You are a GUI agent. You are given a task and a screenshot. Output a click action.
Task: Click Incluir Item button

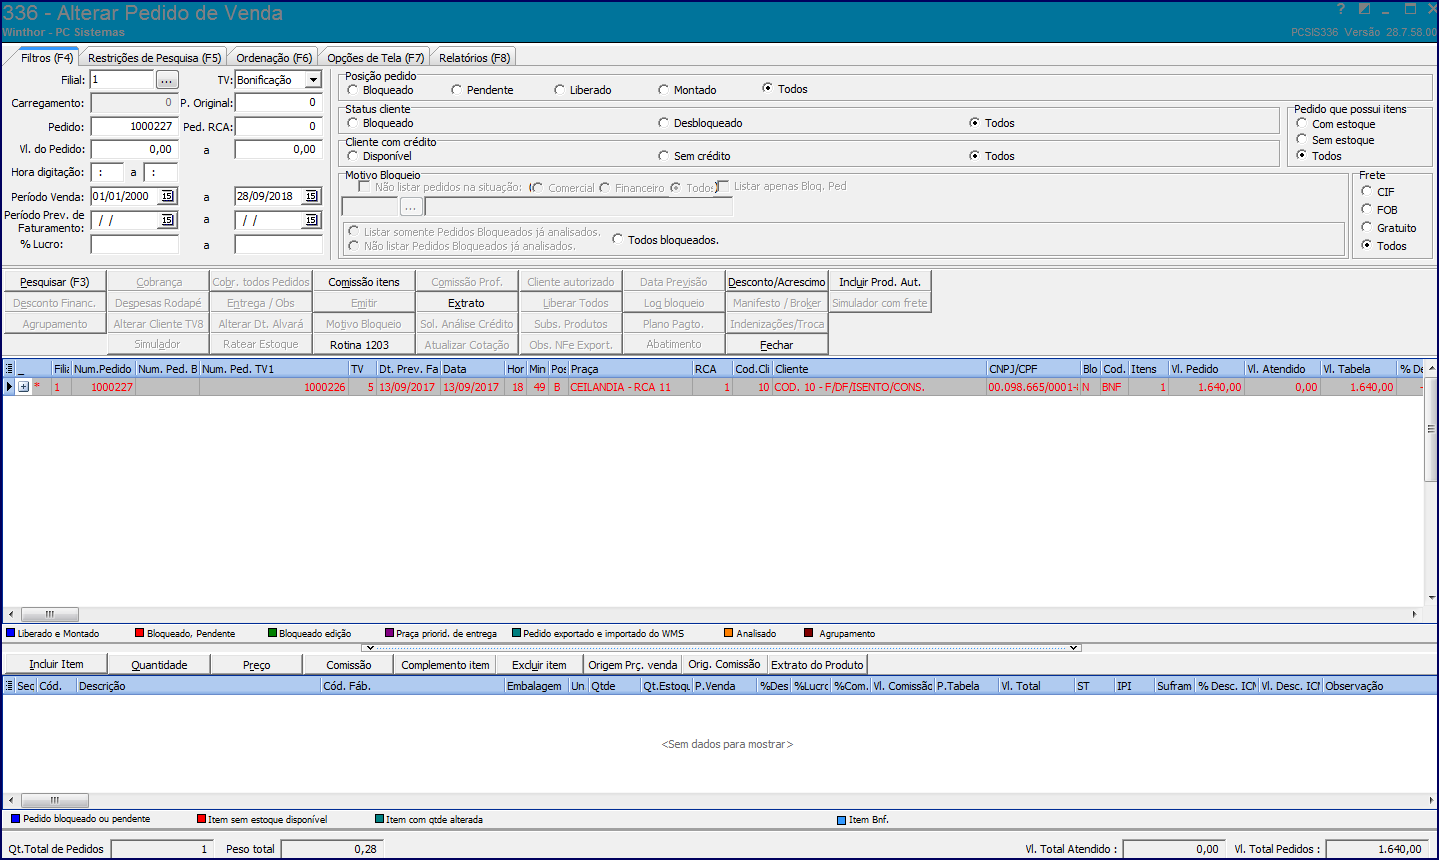click(56, 665)
